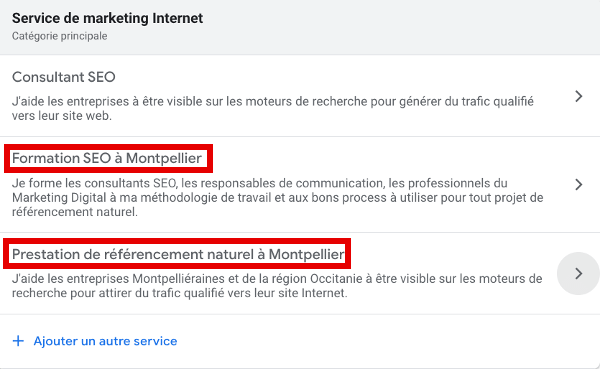Click the line starting 'Marketing Digital à ma méthodologie'
The width and height of the screenshot is (600, 369).
[277, 198]
